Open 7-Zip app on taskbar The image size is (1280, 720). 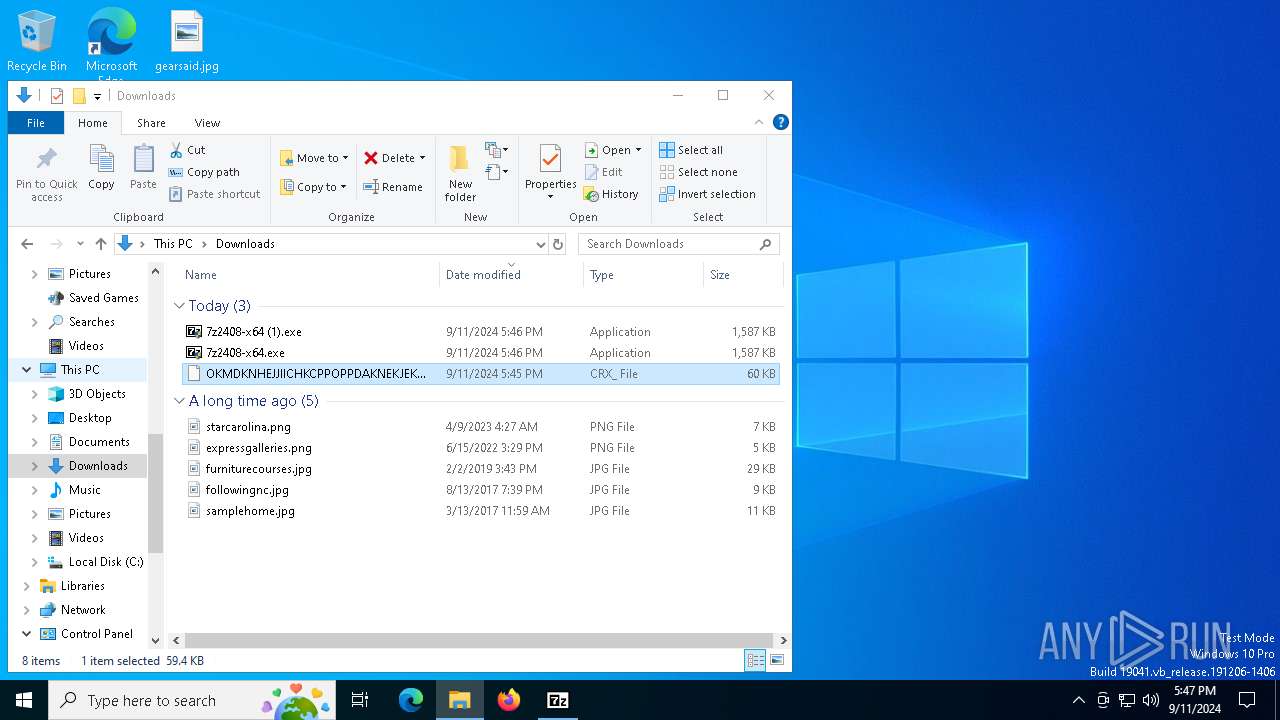click(x=558, y=700)
